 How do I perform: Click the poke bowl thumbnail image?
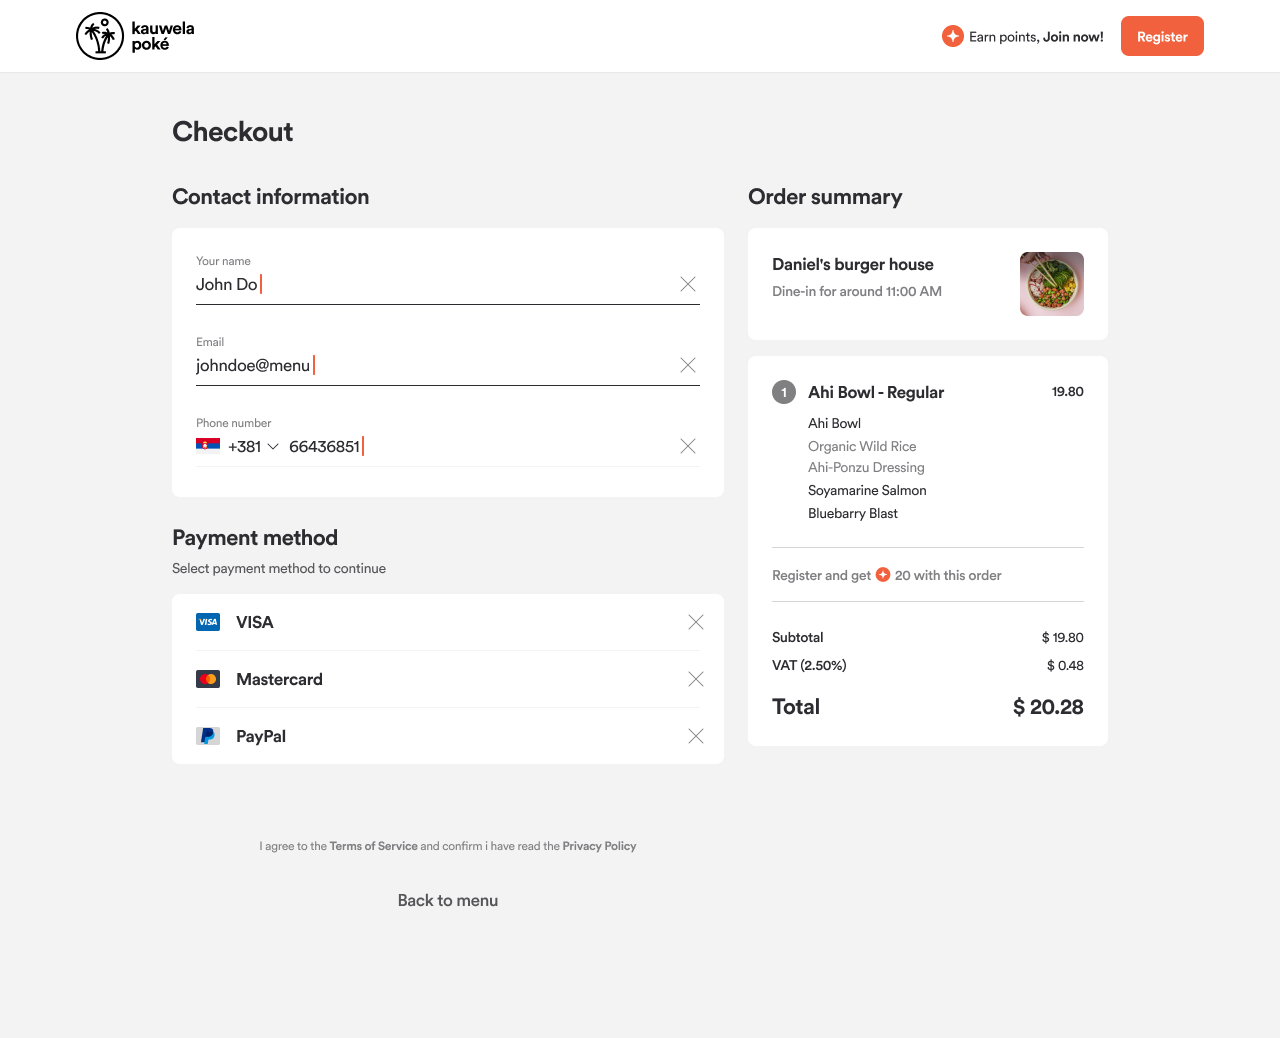(1051, 284)
